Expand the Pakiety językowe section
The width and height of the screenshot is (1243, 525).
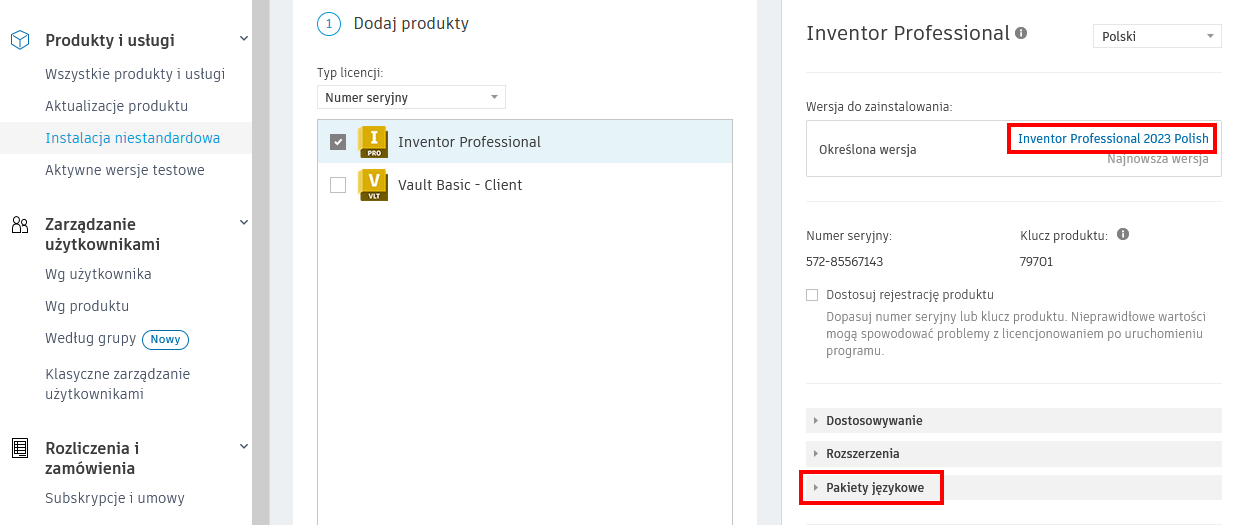873,488
